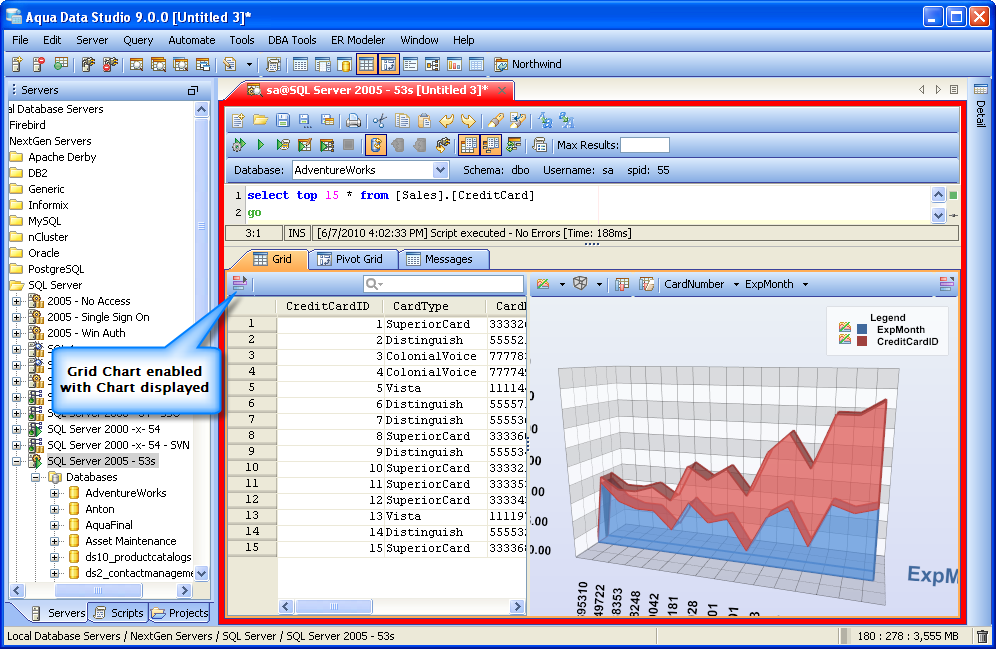Click the Northwind toolbar button

pos(528,64)
